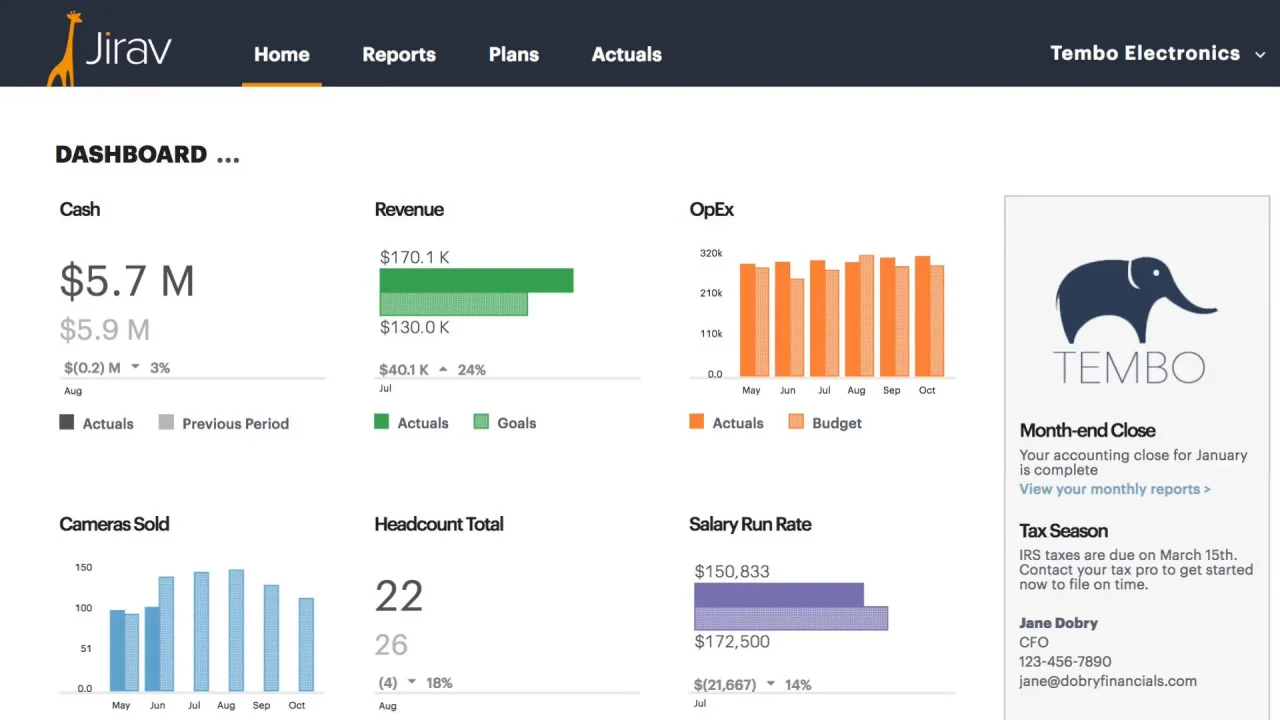
Task: Click the solid purple $150,833 salary bar
Action: coord(779,595)
